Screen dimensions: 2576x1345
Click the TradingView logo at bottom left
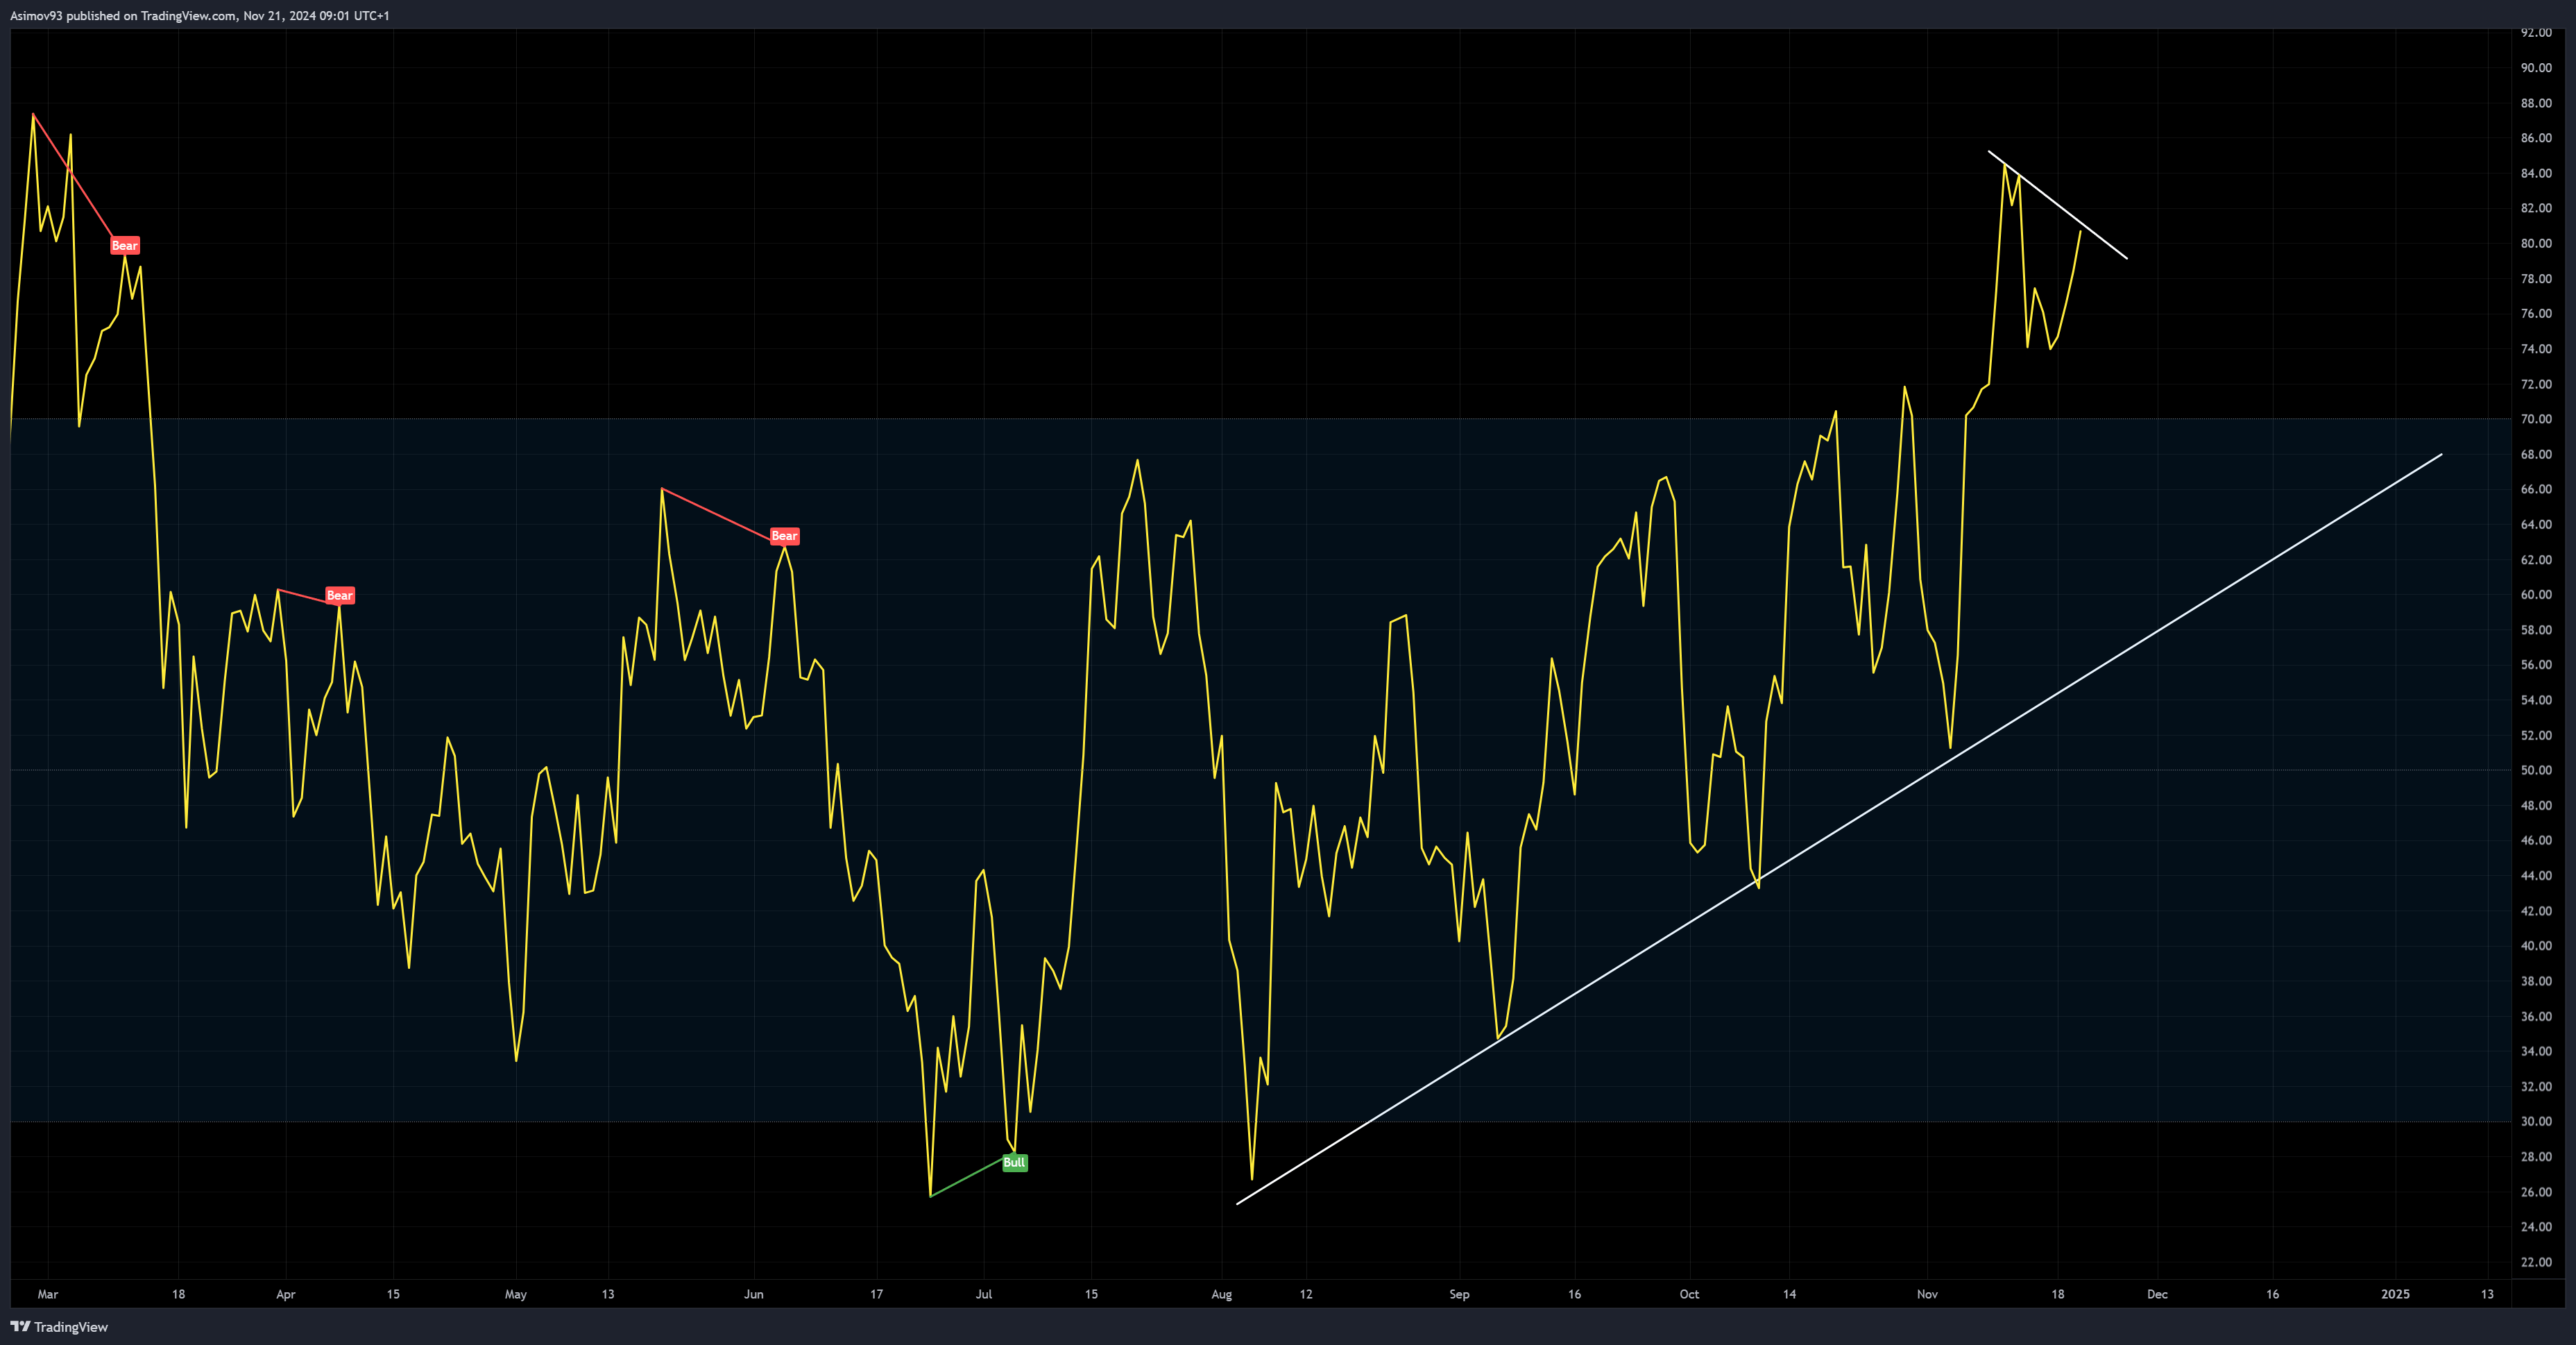59,1327
